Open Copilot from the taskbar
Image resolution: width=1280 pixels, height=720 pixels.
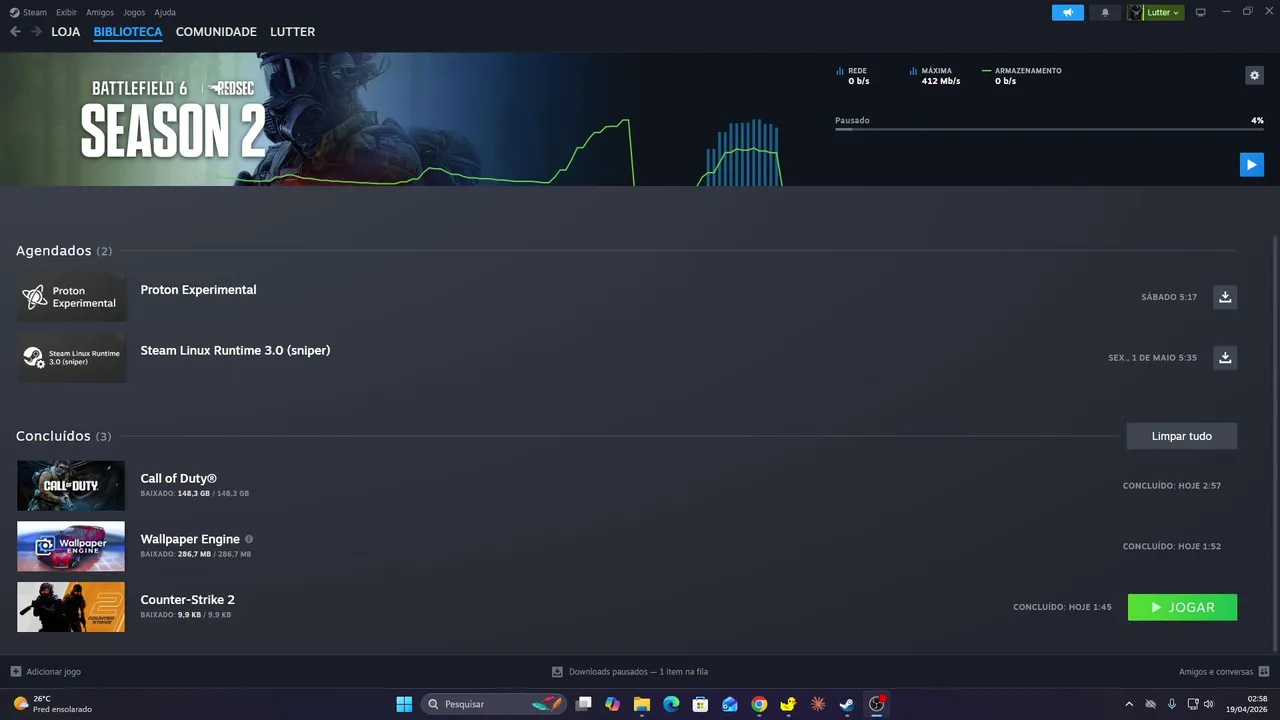pos(613,704)
